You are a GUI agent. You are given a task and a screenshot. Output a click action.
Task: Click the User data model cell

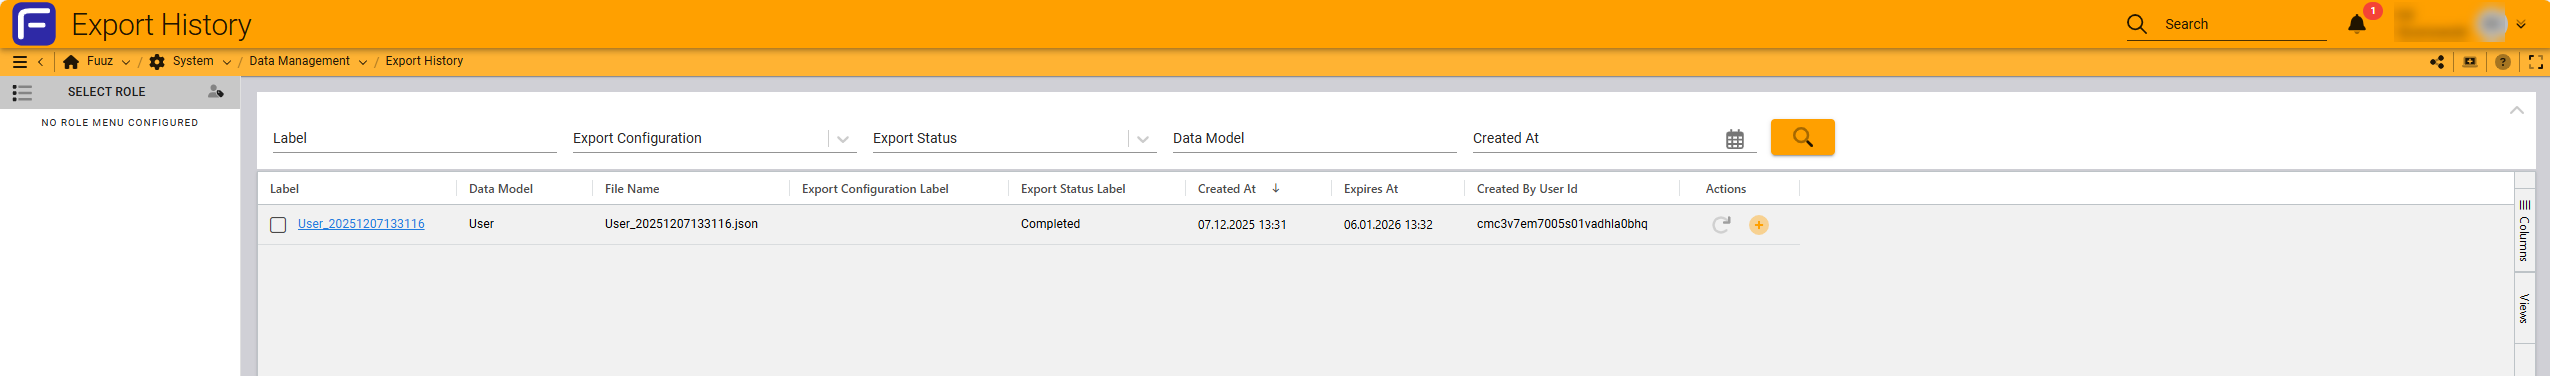coord(481,224)
